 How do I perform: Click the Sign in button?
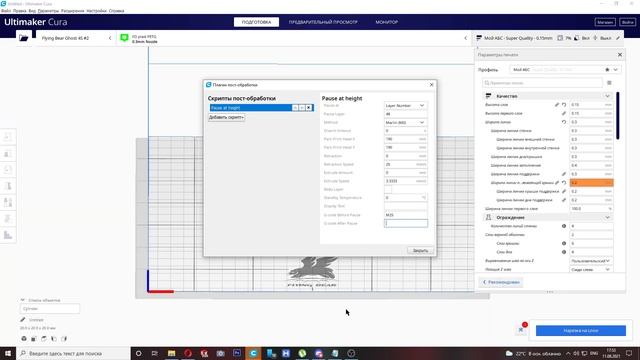pos(627,22)
